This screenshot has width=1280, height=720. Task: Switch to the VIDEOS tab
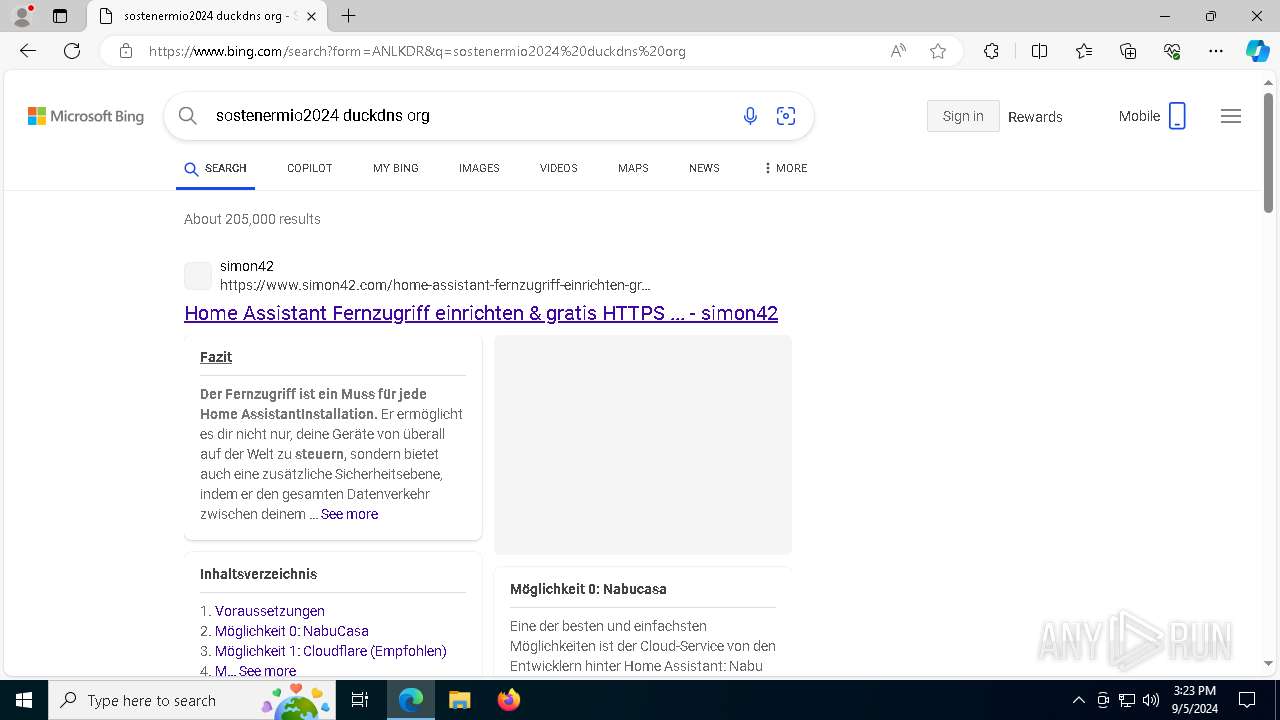coord(559,168)
